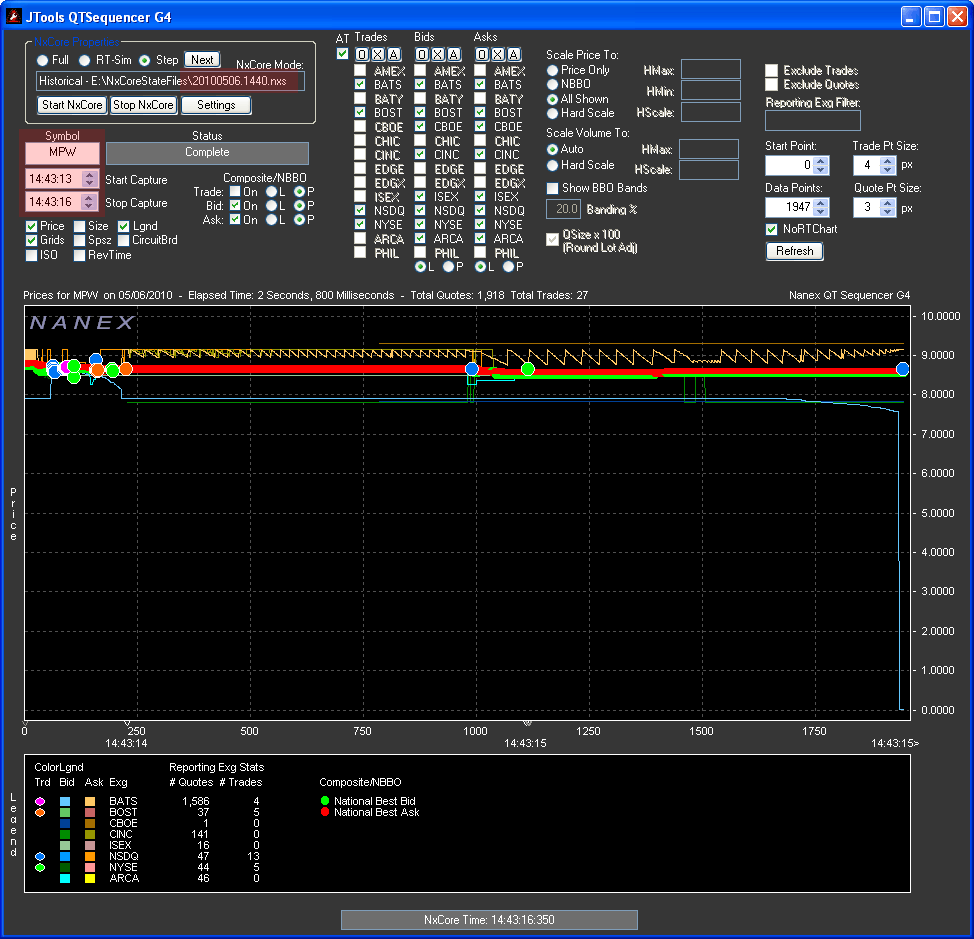Select the RT-Sim mode radio

click(85, 60)
